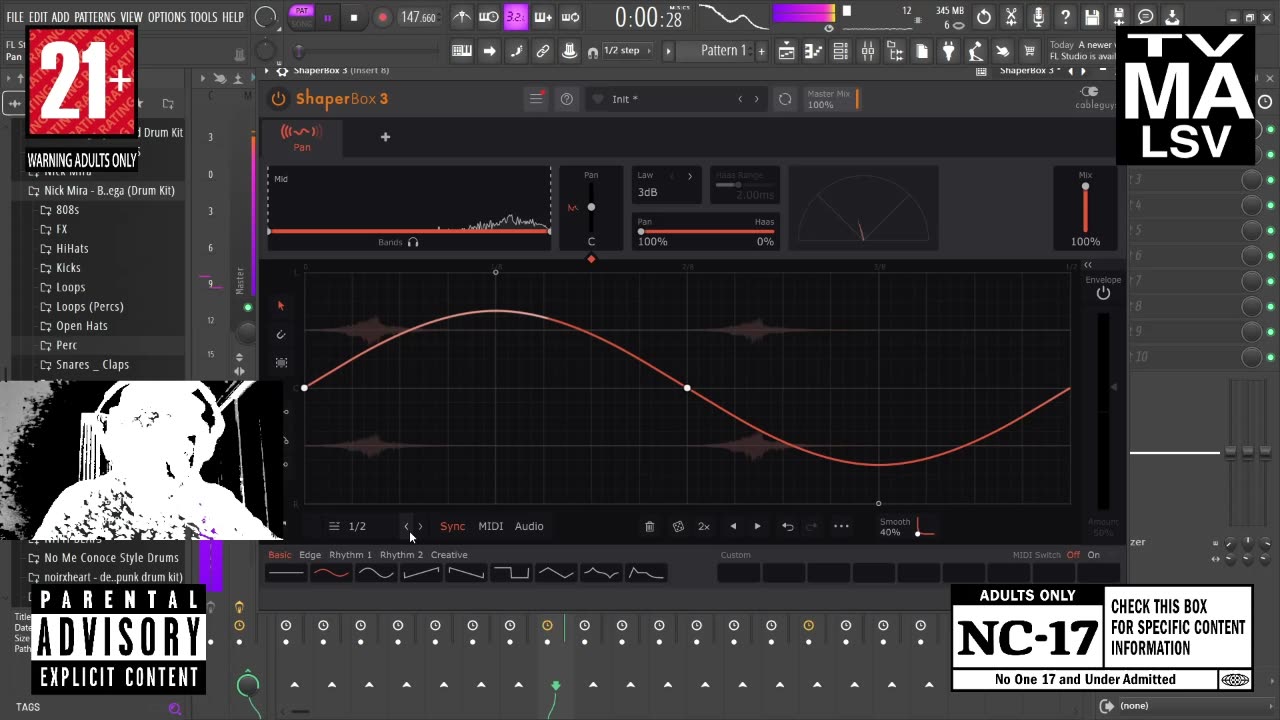Favorite the Init preset with heart icon
1280x720 pixels.
[598, 99]
